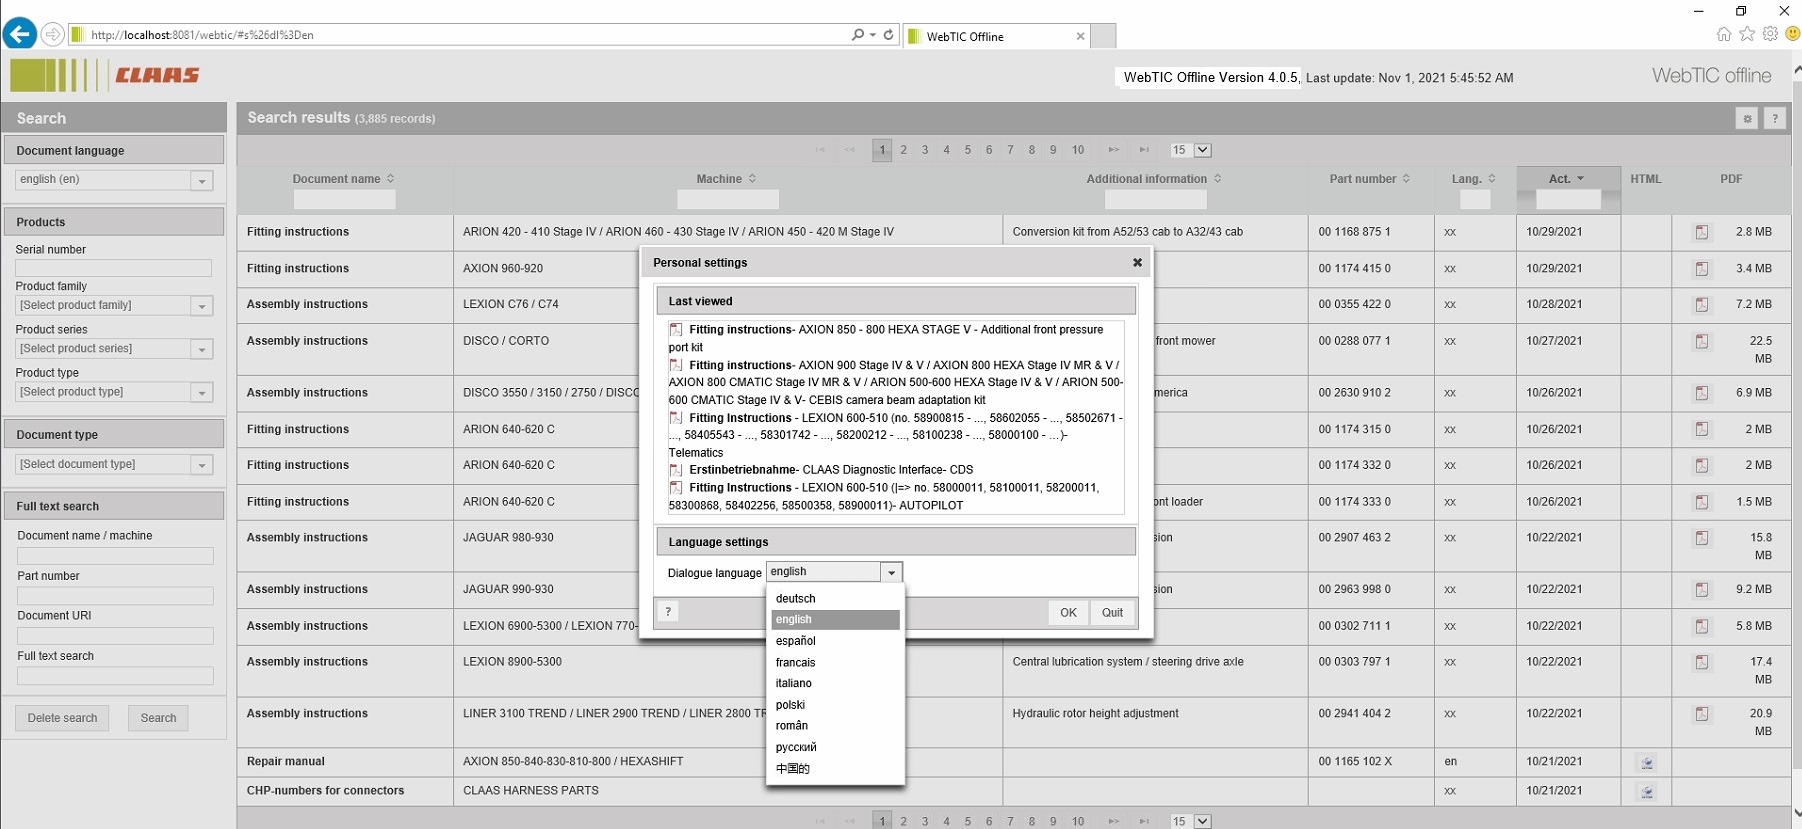Viewport: 1802px width, 829px height.
Task: Click the Serial number input field
Action: click(113, 268)
